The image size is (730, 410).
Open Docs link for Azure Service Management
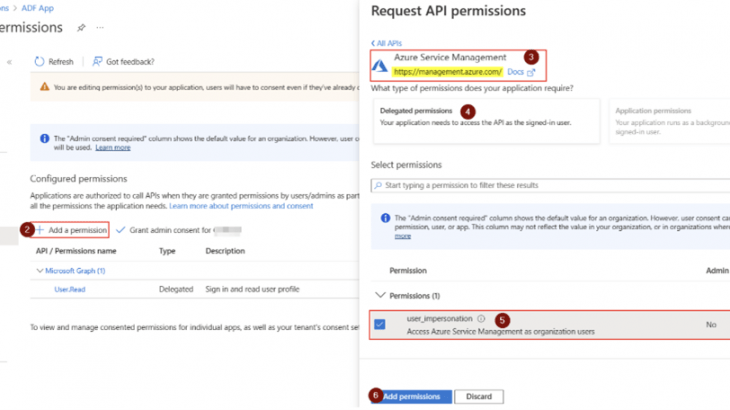pos(515,72)
